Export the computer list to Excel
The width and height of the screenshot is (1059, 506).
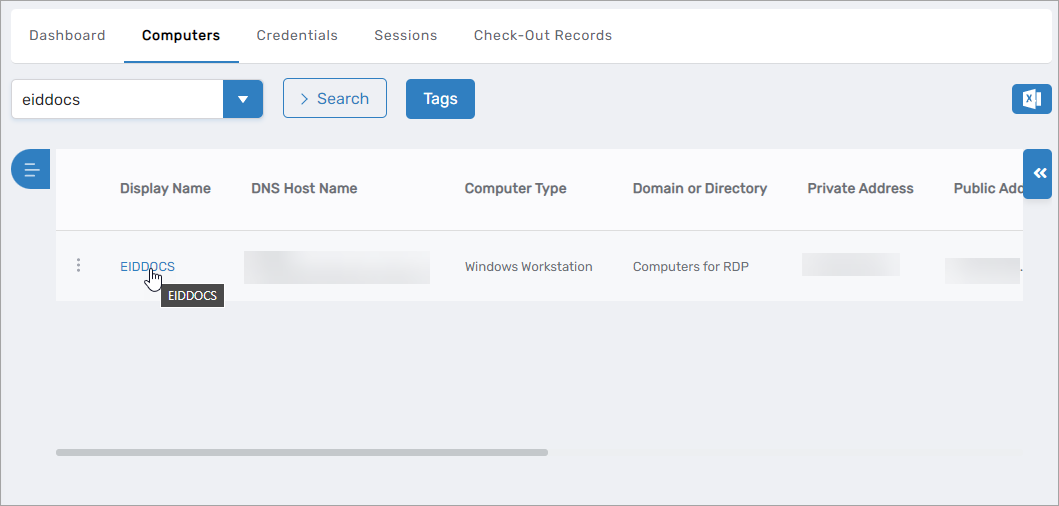tap(1031, 99)
